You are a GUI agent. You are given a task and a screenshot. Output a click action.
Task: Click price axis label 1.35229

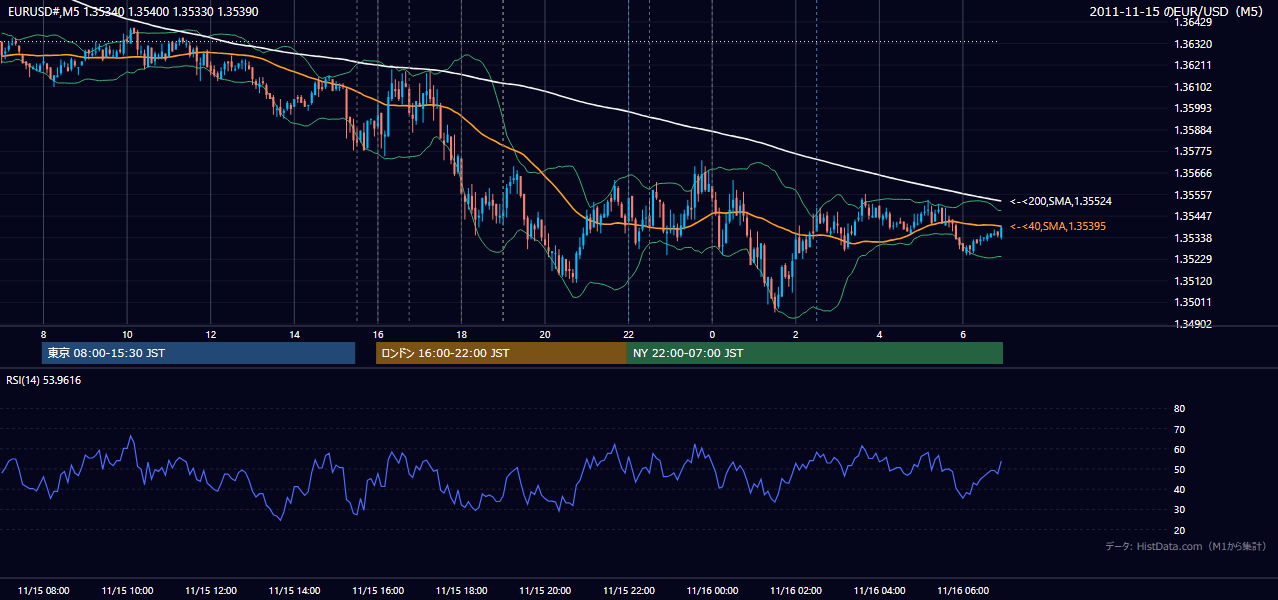click(1193, 259)
